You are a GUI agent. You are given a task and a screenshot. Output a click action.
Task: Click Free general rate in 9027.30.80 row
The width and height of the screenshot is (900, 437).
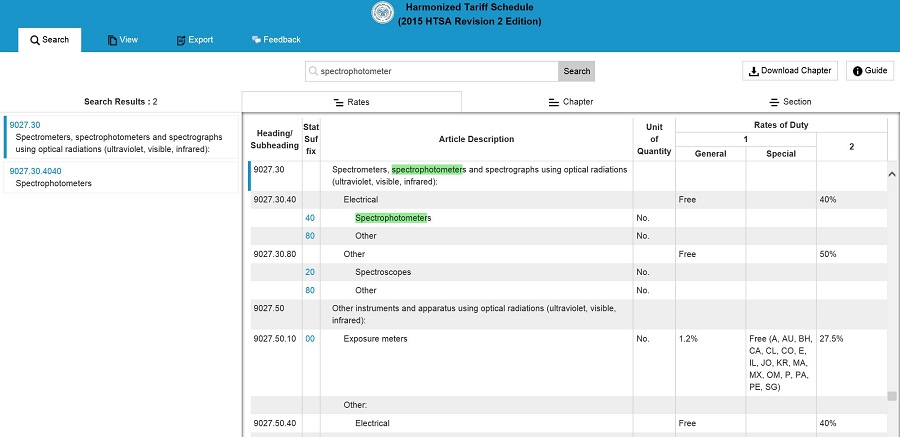tap(687, 254)
